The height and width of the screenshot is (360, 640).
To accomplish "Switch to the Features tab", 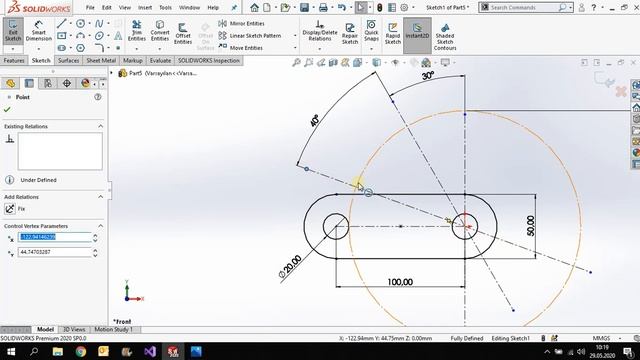I will pos(14,60).
